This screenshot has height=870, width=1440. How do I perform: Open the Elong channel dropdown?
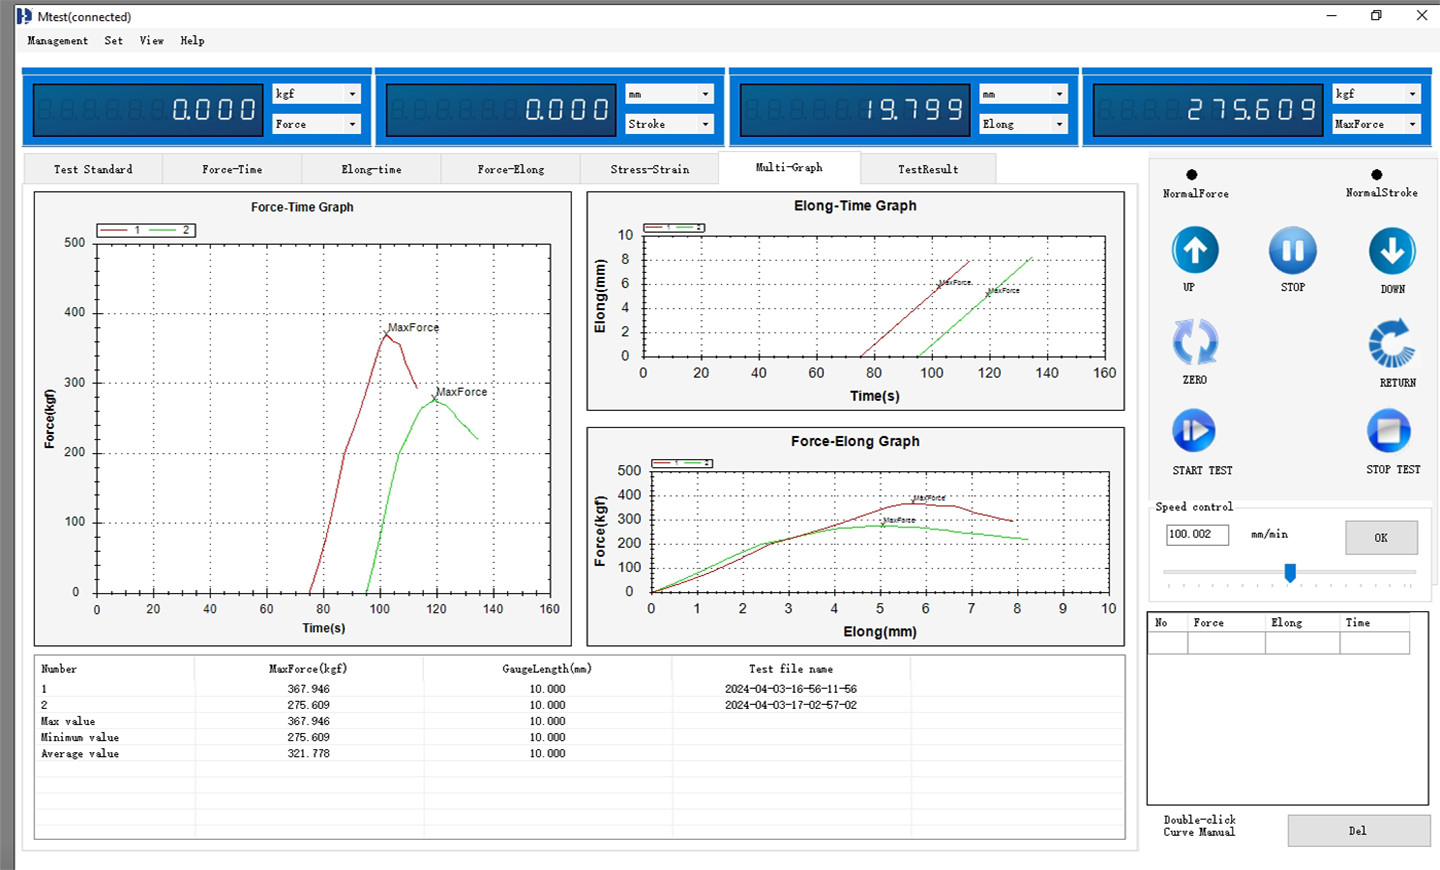coord(1059,124)
